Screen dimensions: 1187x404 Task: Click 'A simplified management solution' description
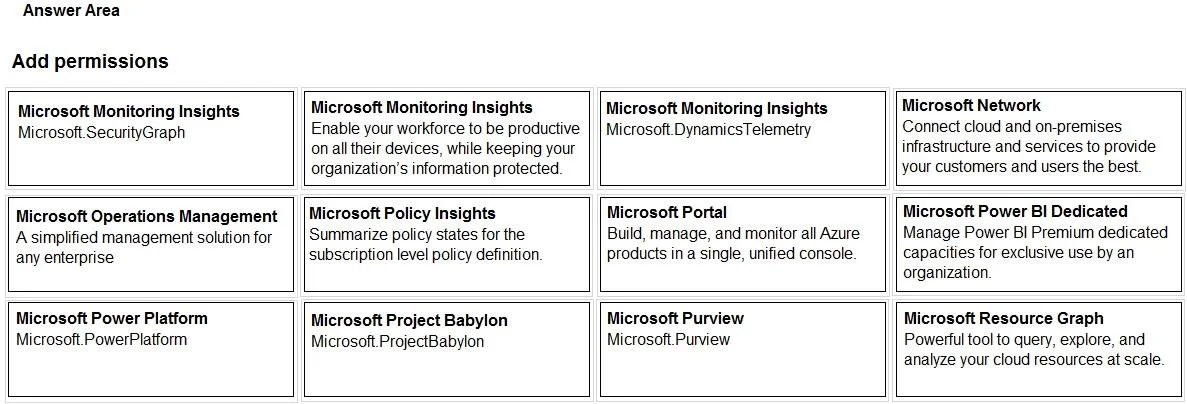pyautogui.click(x=144, y=247)
